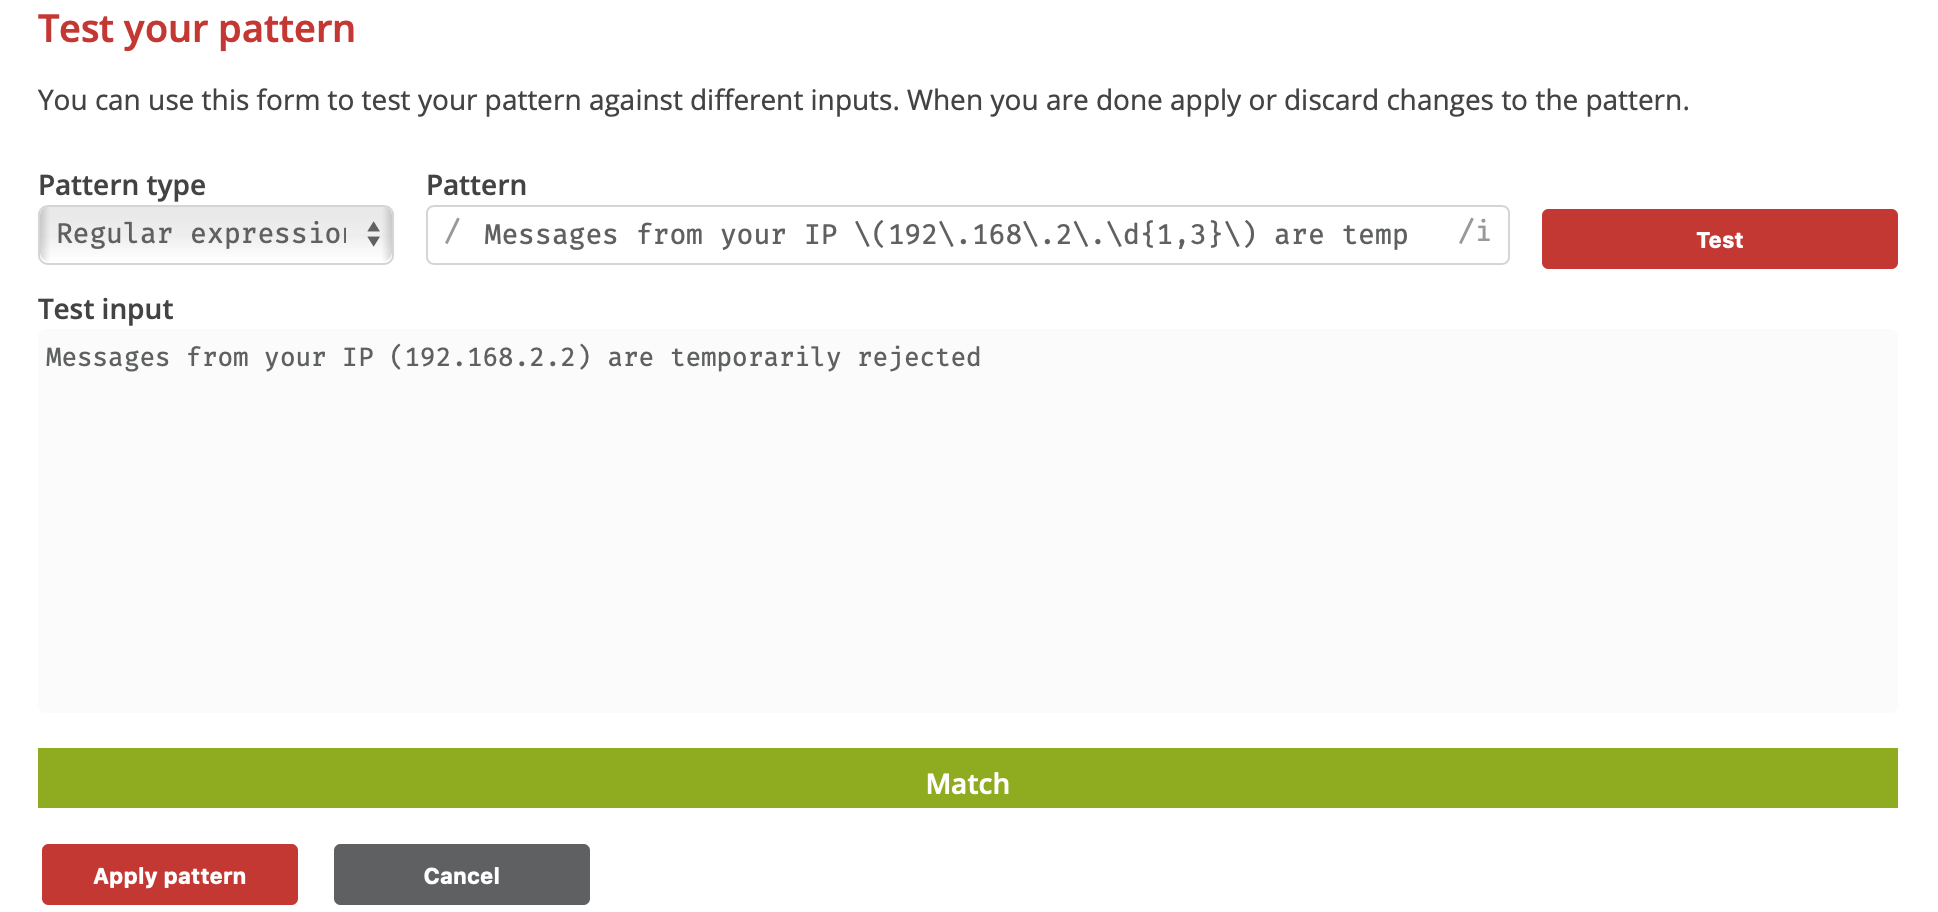
Task: Click the Pattern type label
Action: (x=122, y=184)
